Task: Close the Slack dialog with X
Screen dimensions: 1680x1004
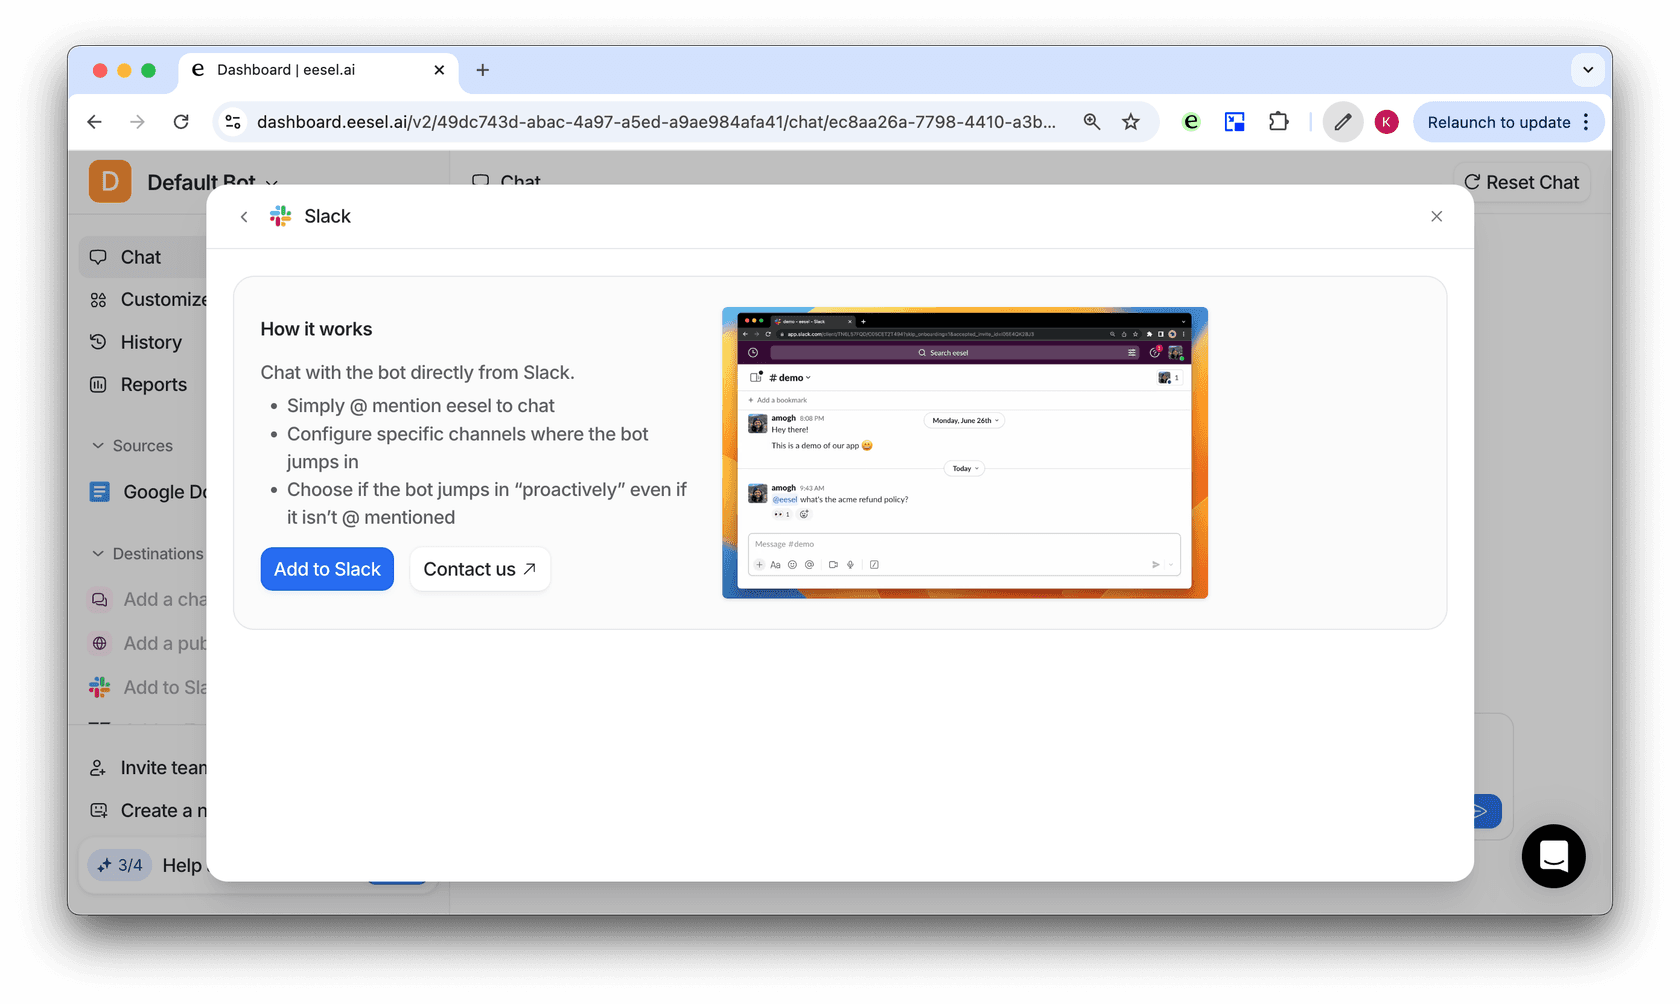Action: [1436, 217]
